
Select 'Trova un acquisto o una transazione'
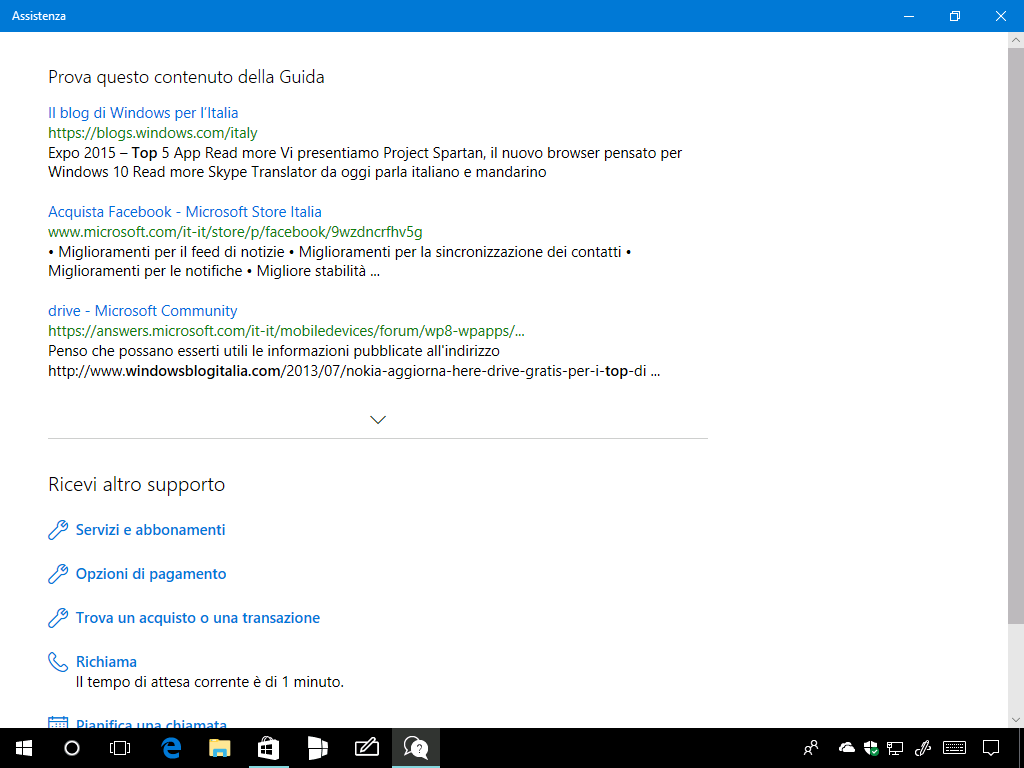coord(198,618)
